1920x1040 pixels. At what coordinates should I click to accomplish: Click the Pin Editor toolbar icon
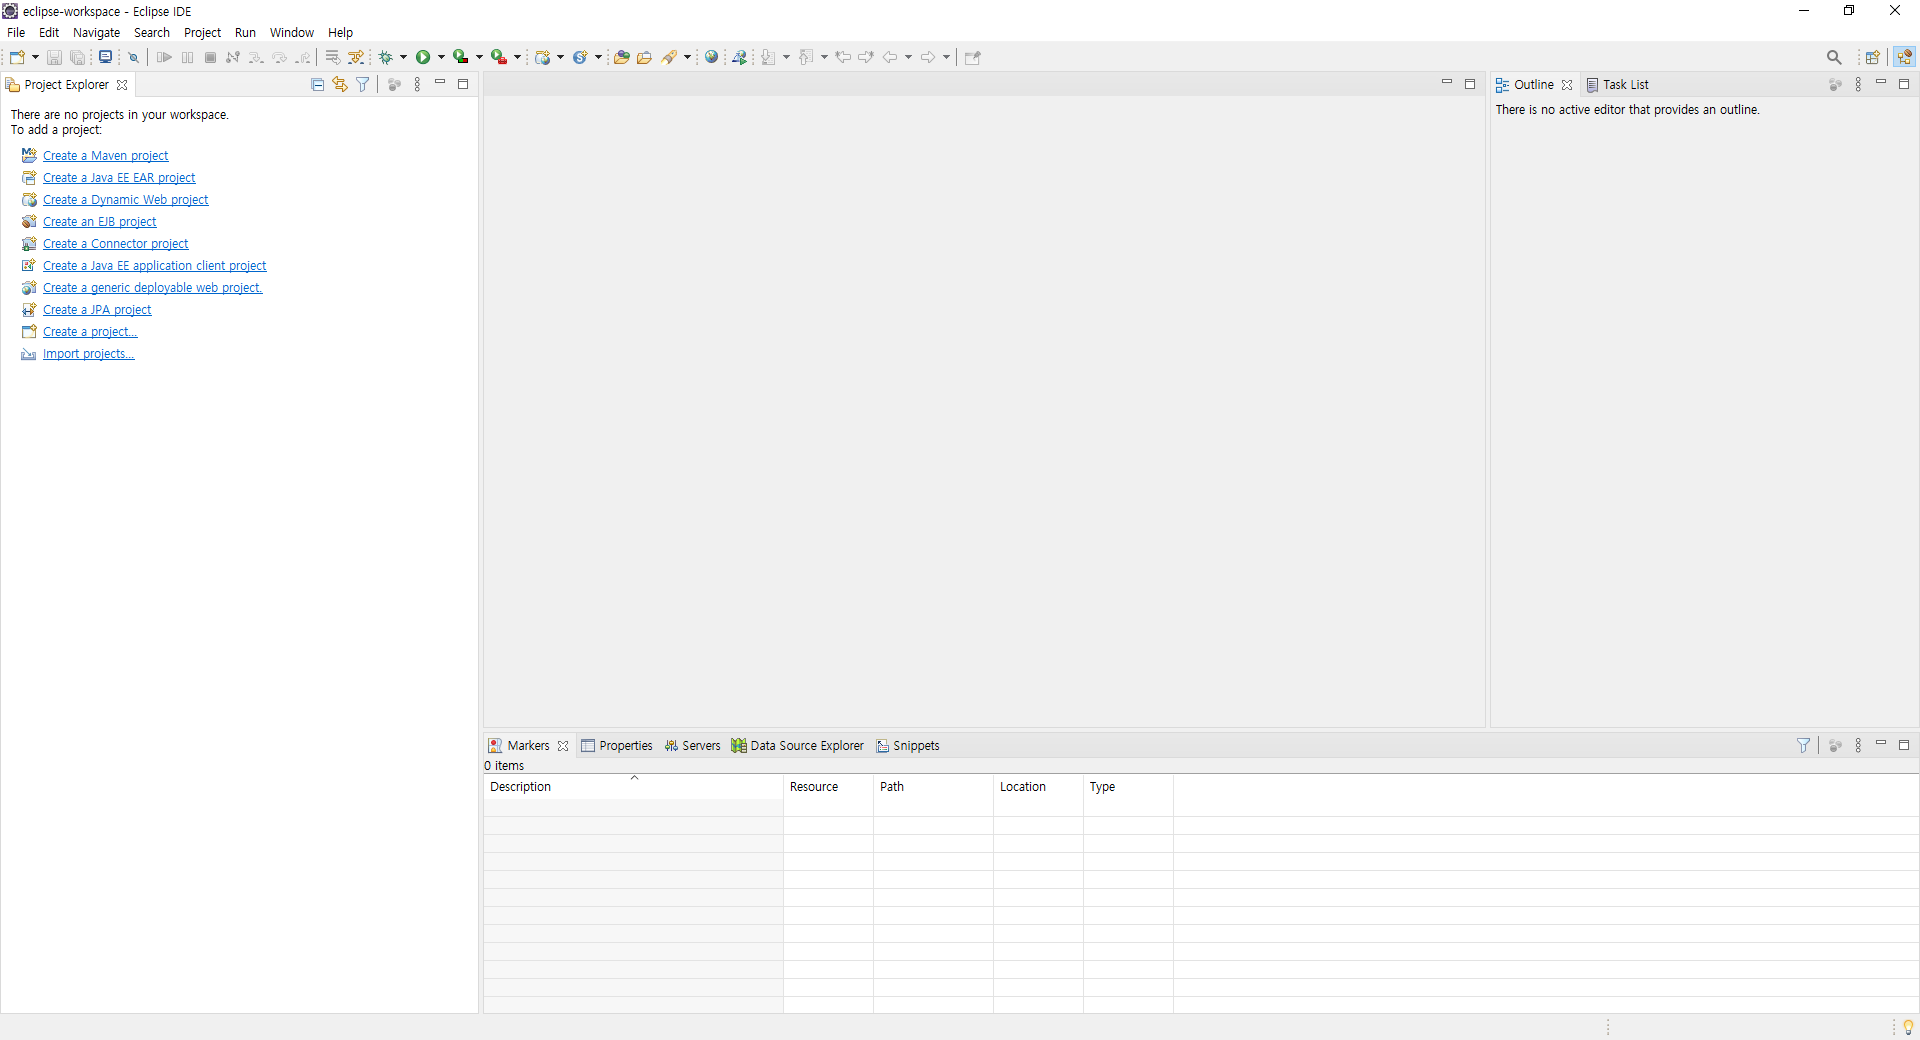973,57
